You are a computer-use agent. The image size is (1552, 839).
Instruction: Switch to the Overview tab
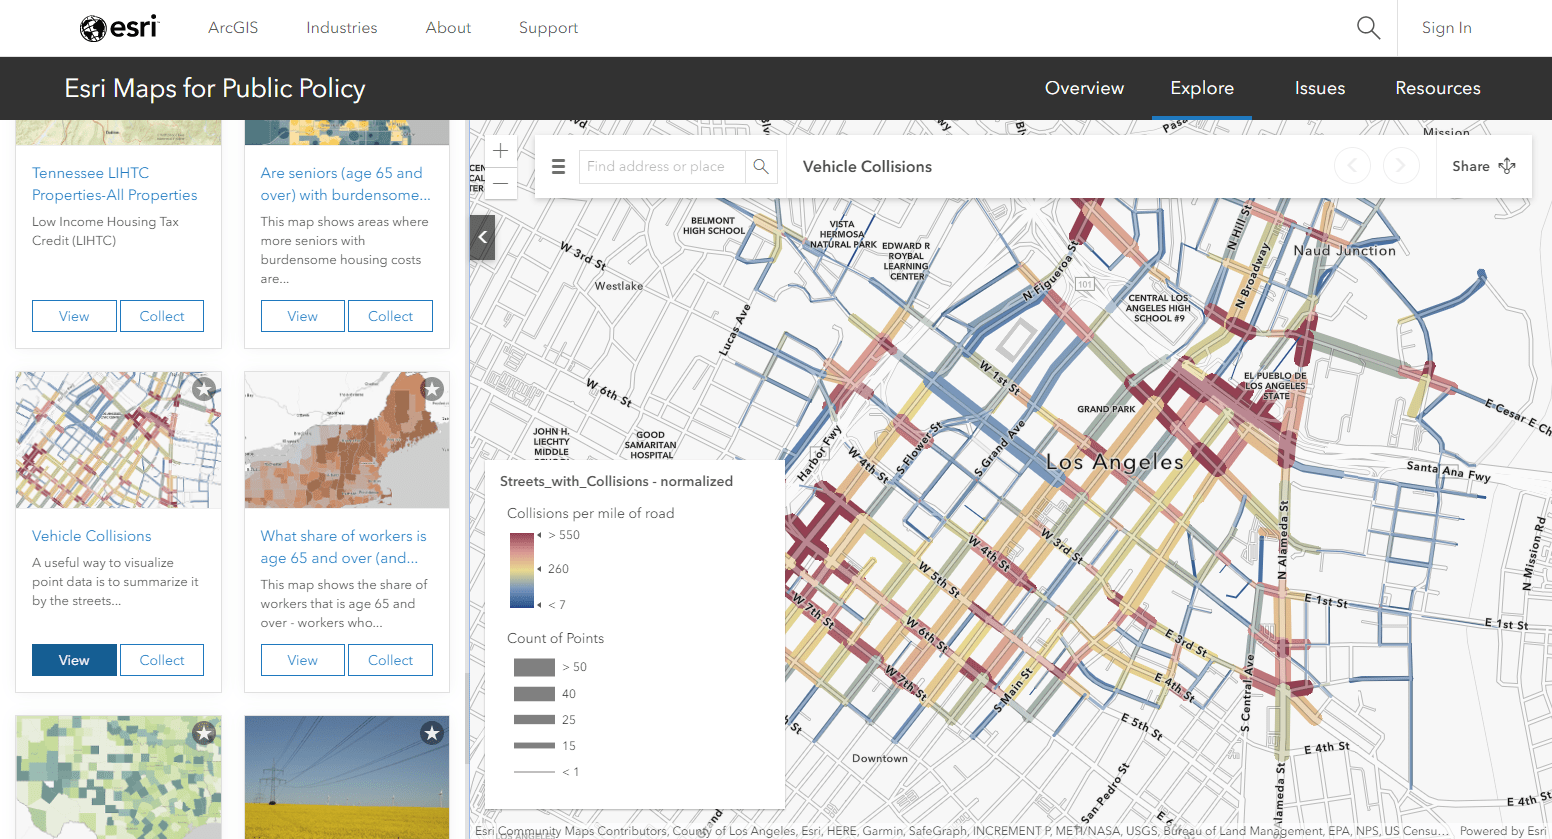1085,88
